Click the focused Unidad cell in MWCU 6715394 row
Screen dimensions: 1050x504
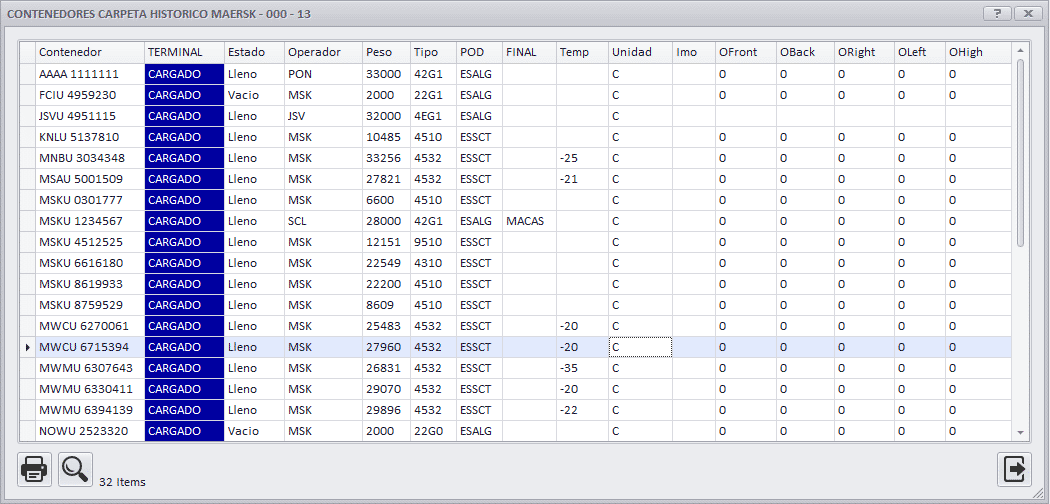click(x=640, y=347)
